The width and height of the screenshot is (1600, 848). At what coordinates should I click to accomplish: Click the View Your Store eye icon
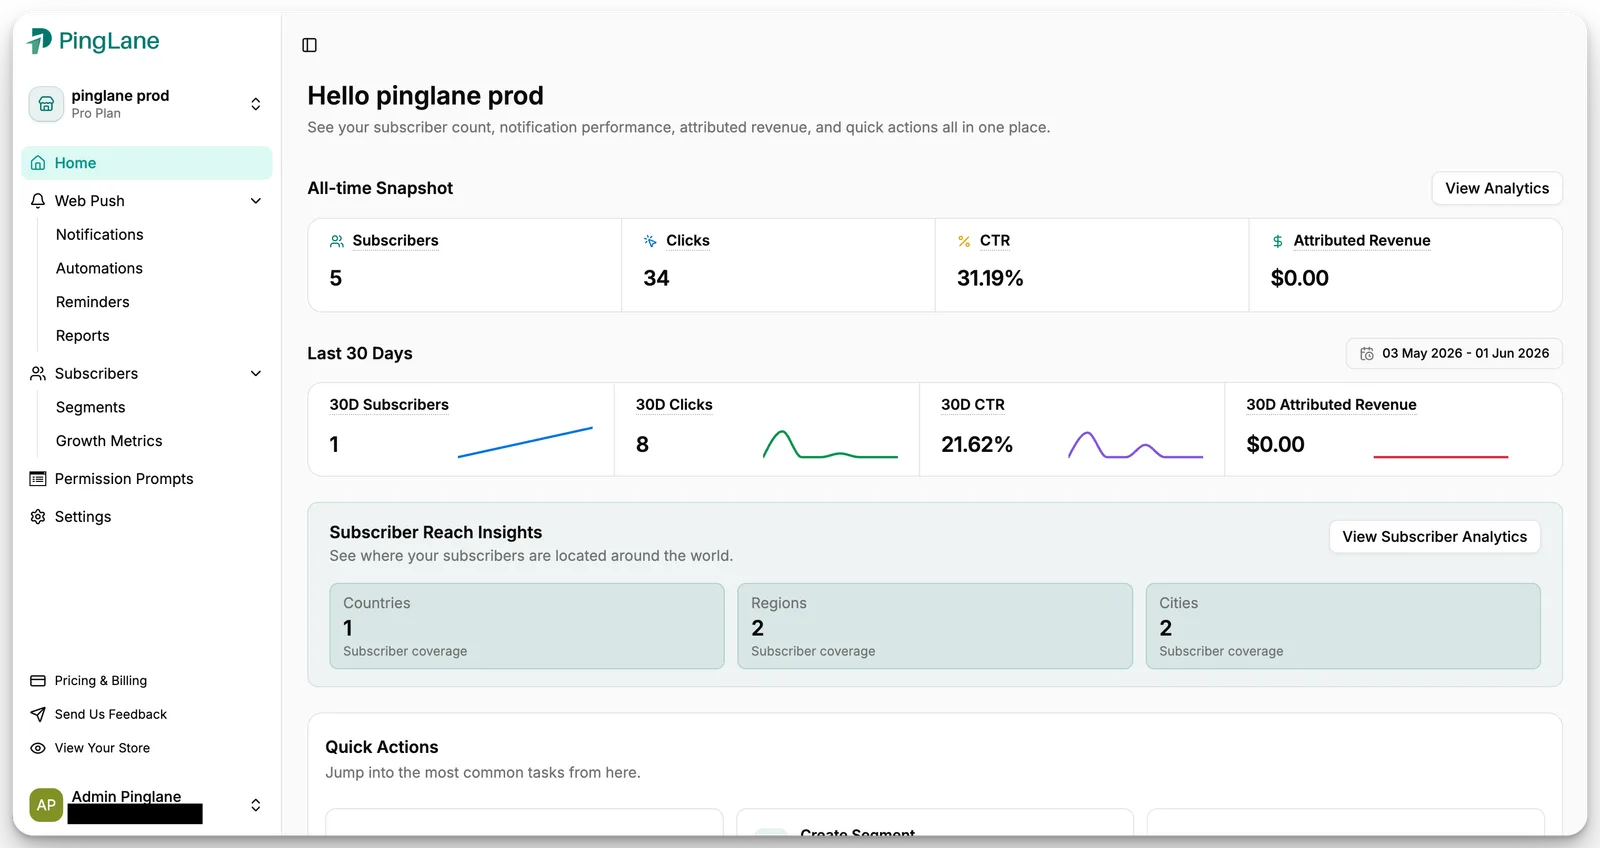point(38,748)
